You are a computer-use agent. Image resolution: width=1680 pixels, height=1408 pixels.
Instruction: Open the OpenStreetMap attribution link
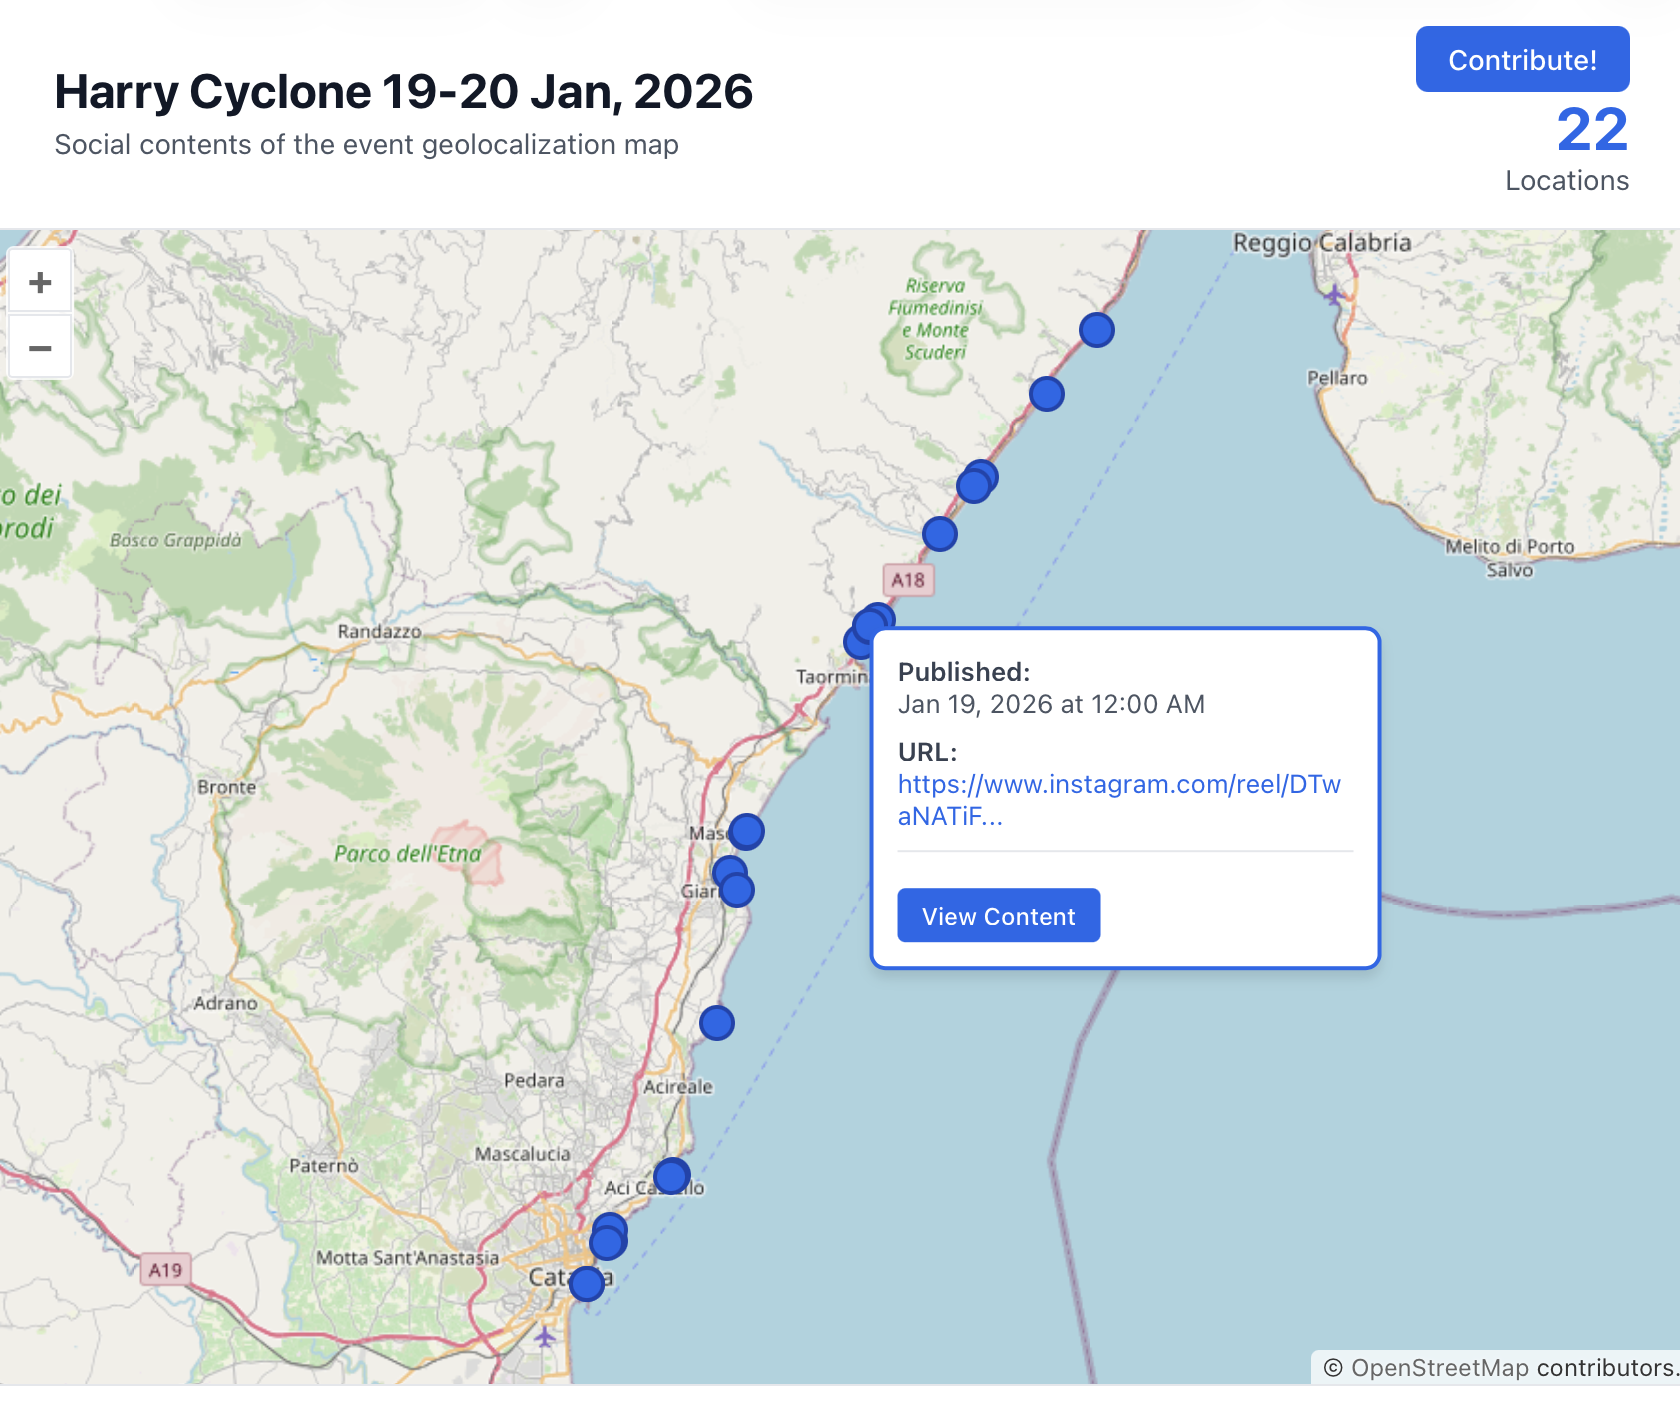click(1439, 1367)
